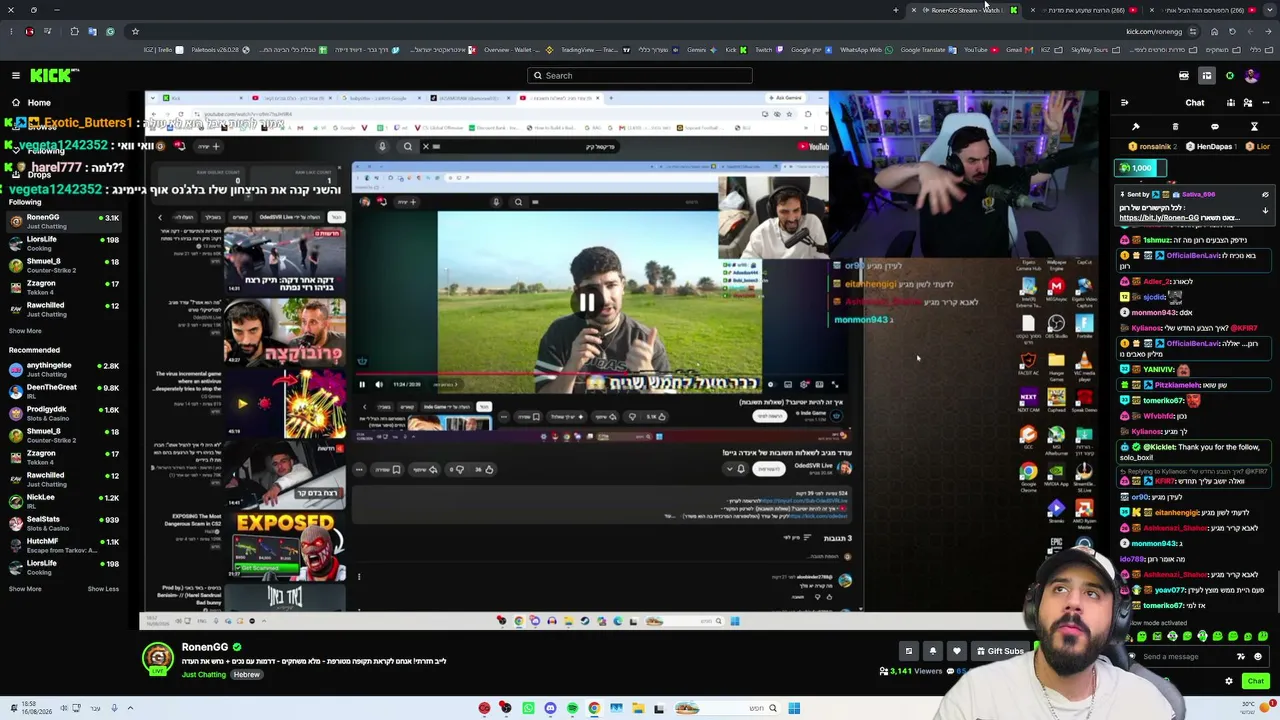This screenshot has height=720, width=1280.
Task: Expand Show More under Following
Action: (25, 331)
